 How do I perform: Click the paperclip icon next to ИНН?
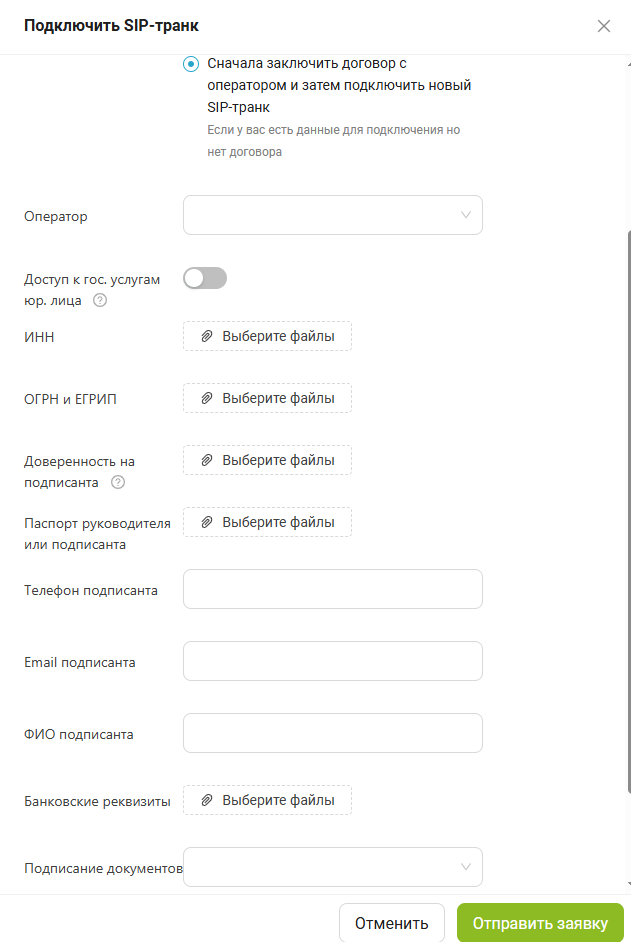tap(207, 337)
